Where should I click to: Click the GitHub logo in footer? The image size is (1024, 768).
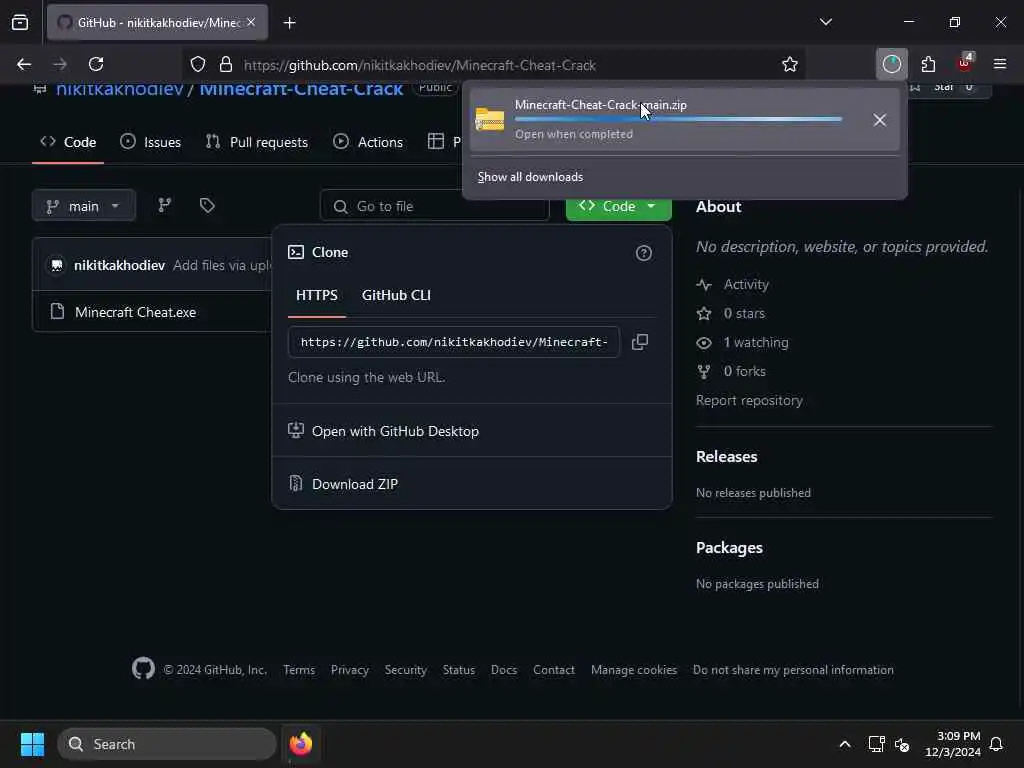pyautogui.click(x=143, y=668)
